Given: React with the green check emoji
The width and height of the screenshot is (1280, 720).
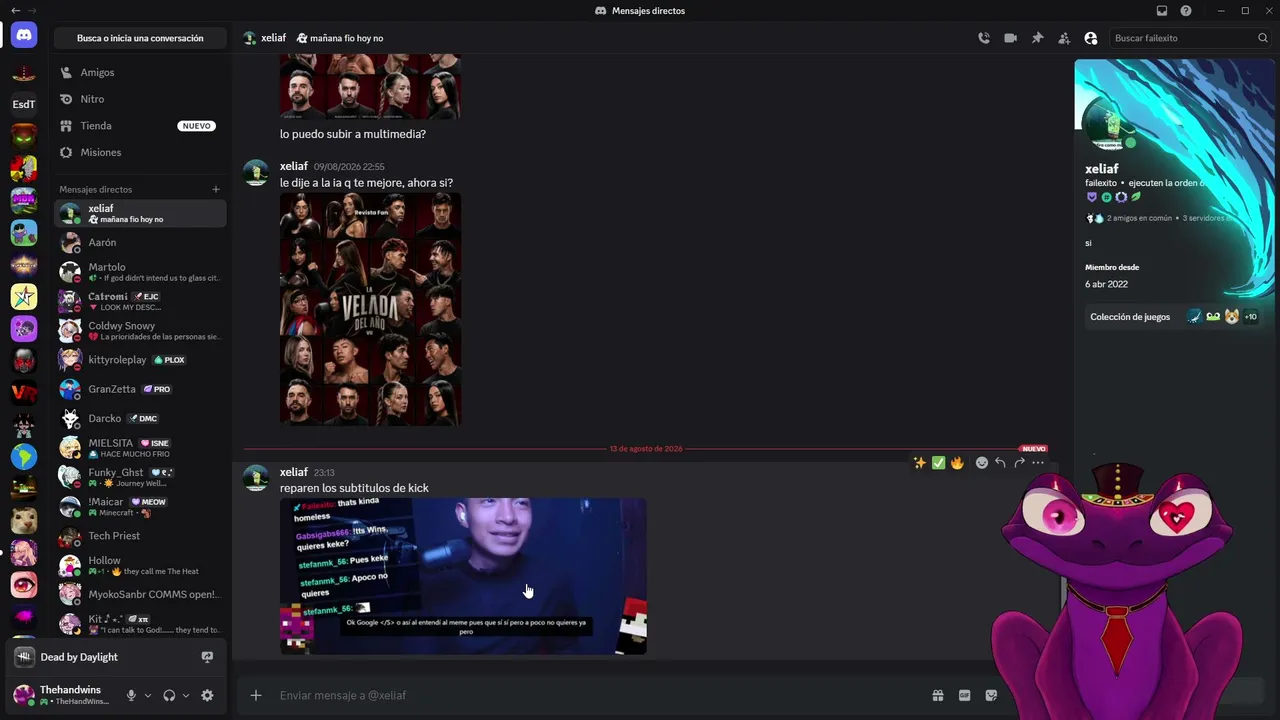Looking at the screenshot, I should (x=938, y=463).
